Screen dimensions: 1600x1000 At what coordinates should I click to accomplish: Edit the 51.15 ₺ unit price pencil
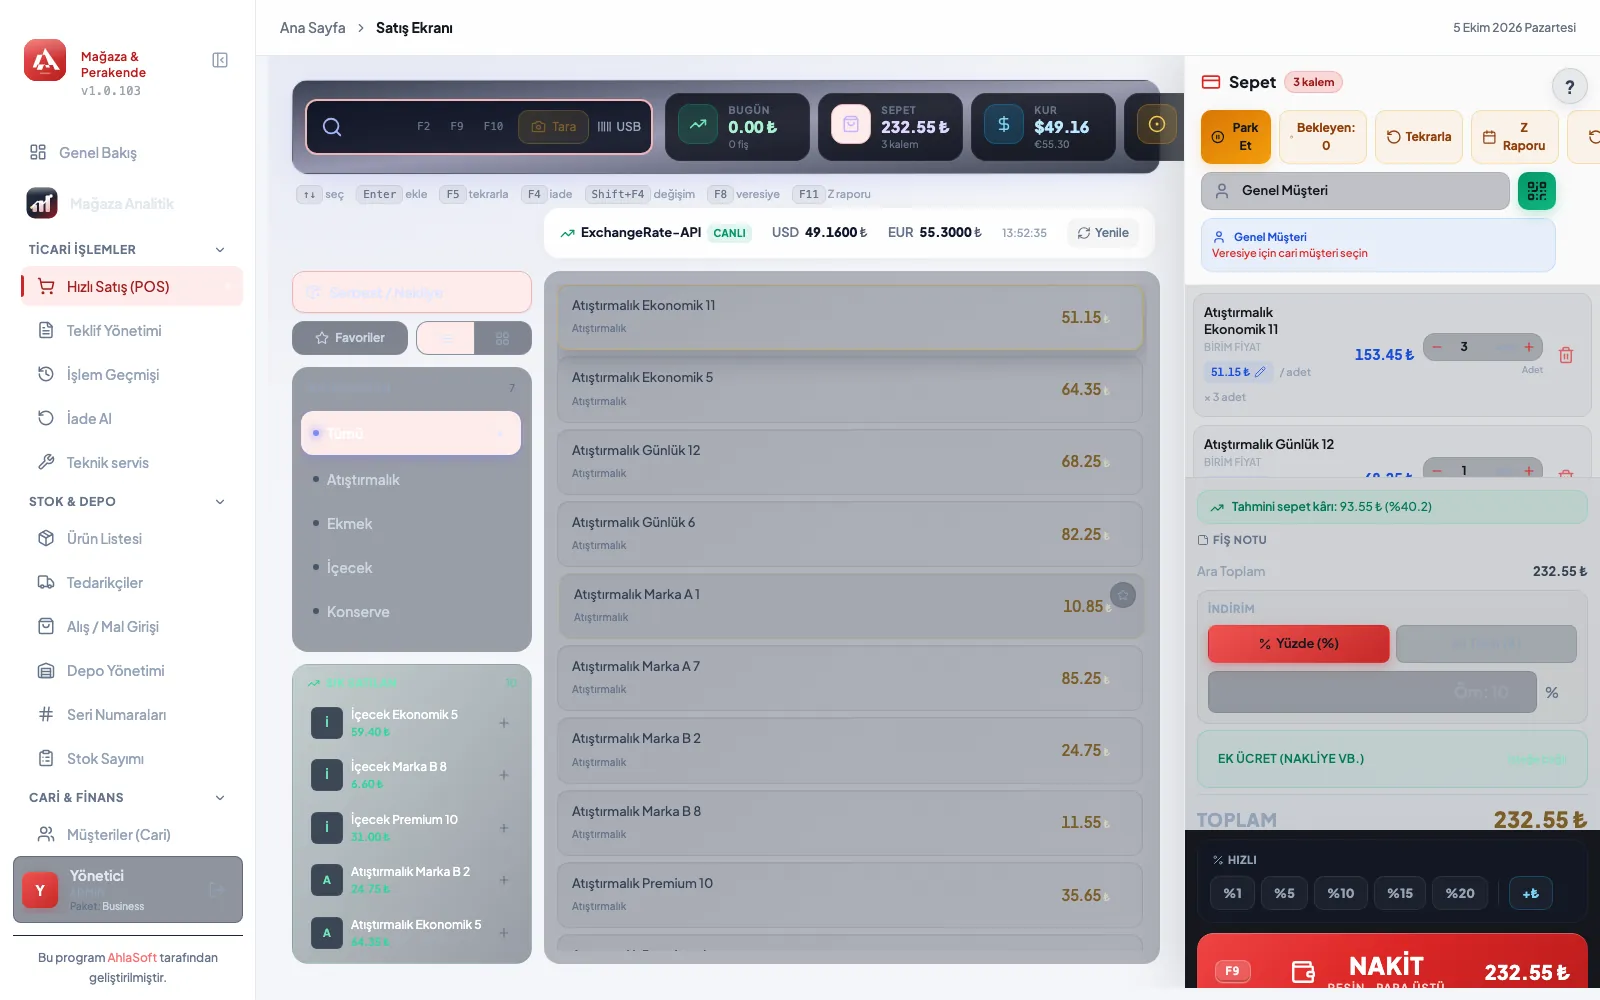[x=1260, y=372]
